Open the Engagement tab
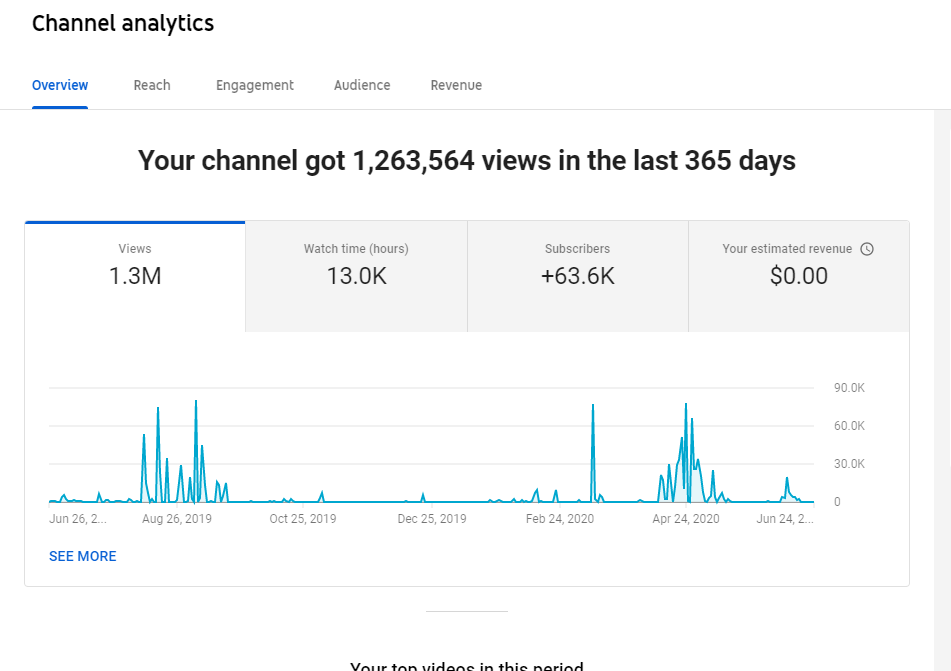951x671 pixels. (x=255, y=86)
